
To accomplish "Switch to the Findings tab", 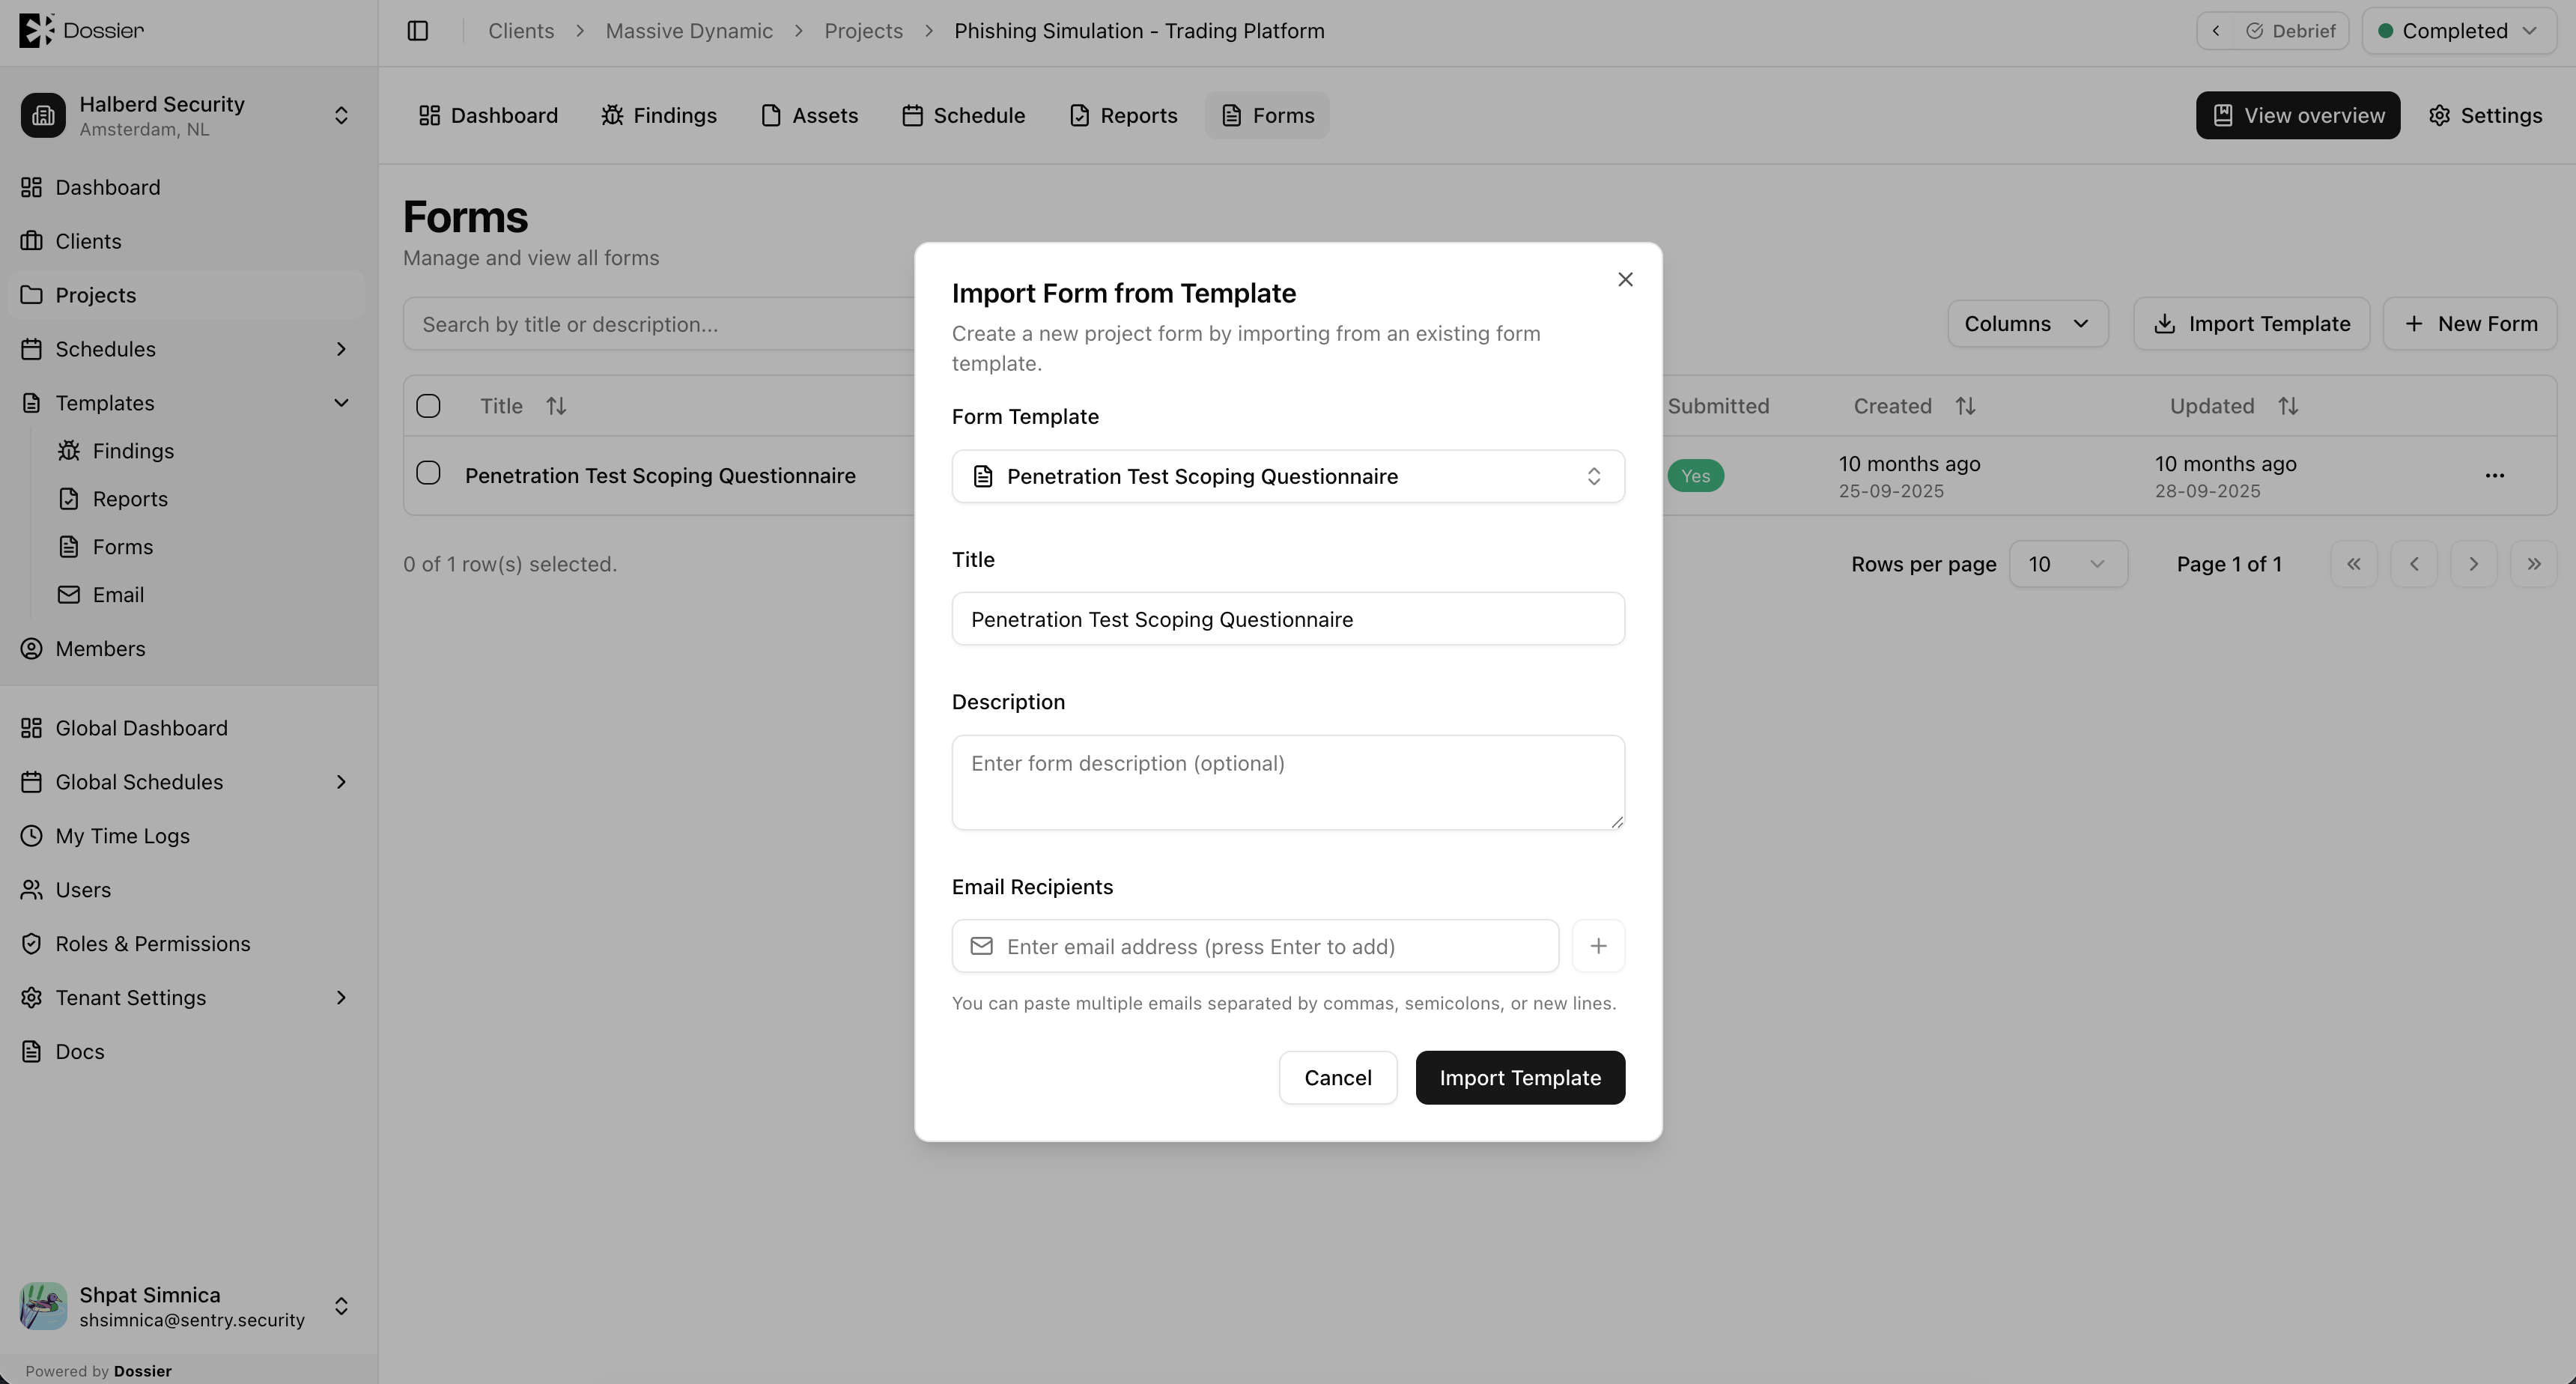I will pyautogui.click(x=659, y=116).
